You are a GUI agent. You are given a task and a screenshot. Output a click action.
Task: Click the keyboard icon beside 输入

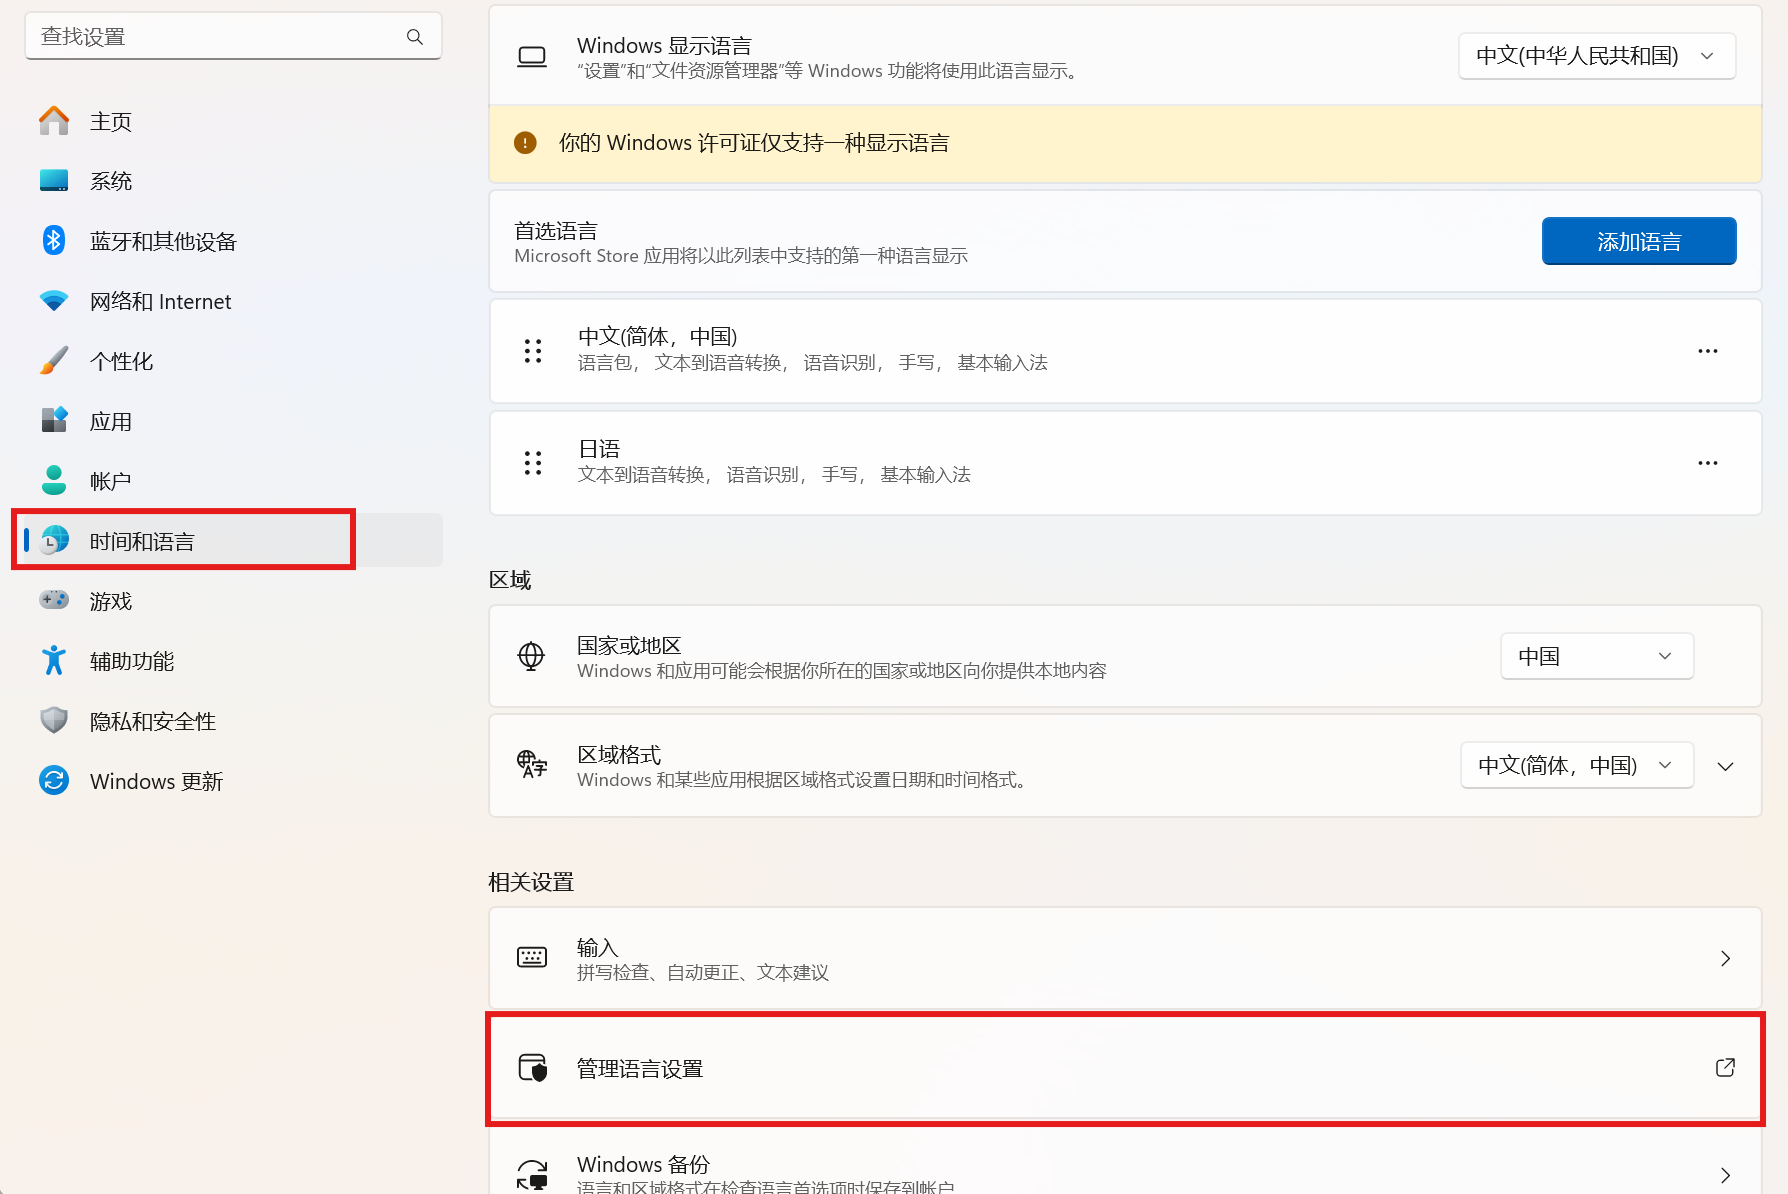point(532,957)
